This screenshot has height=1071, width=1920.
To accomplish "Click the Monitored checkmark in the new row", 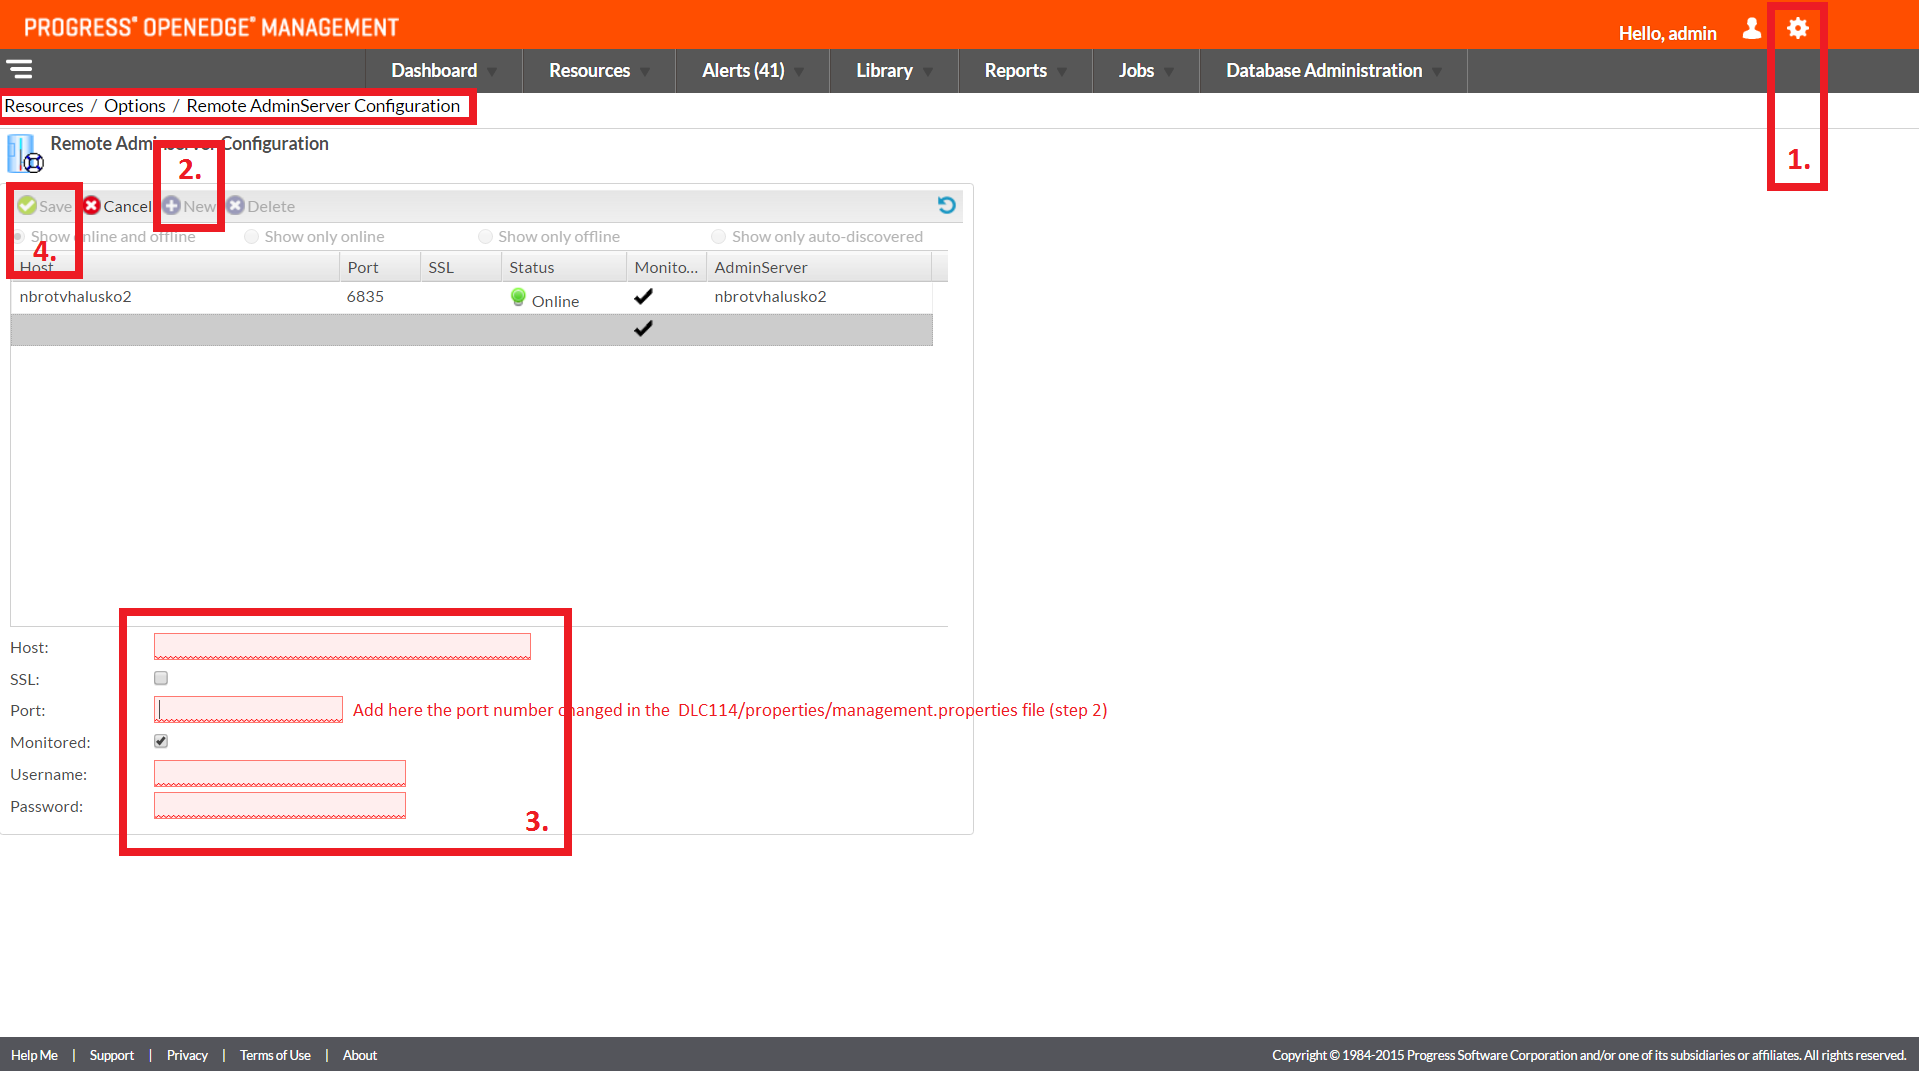I will pyautogui.click(x=643, y=328).
